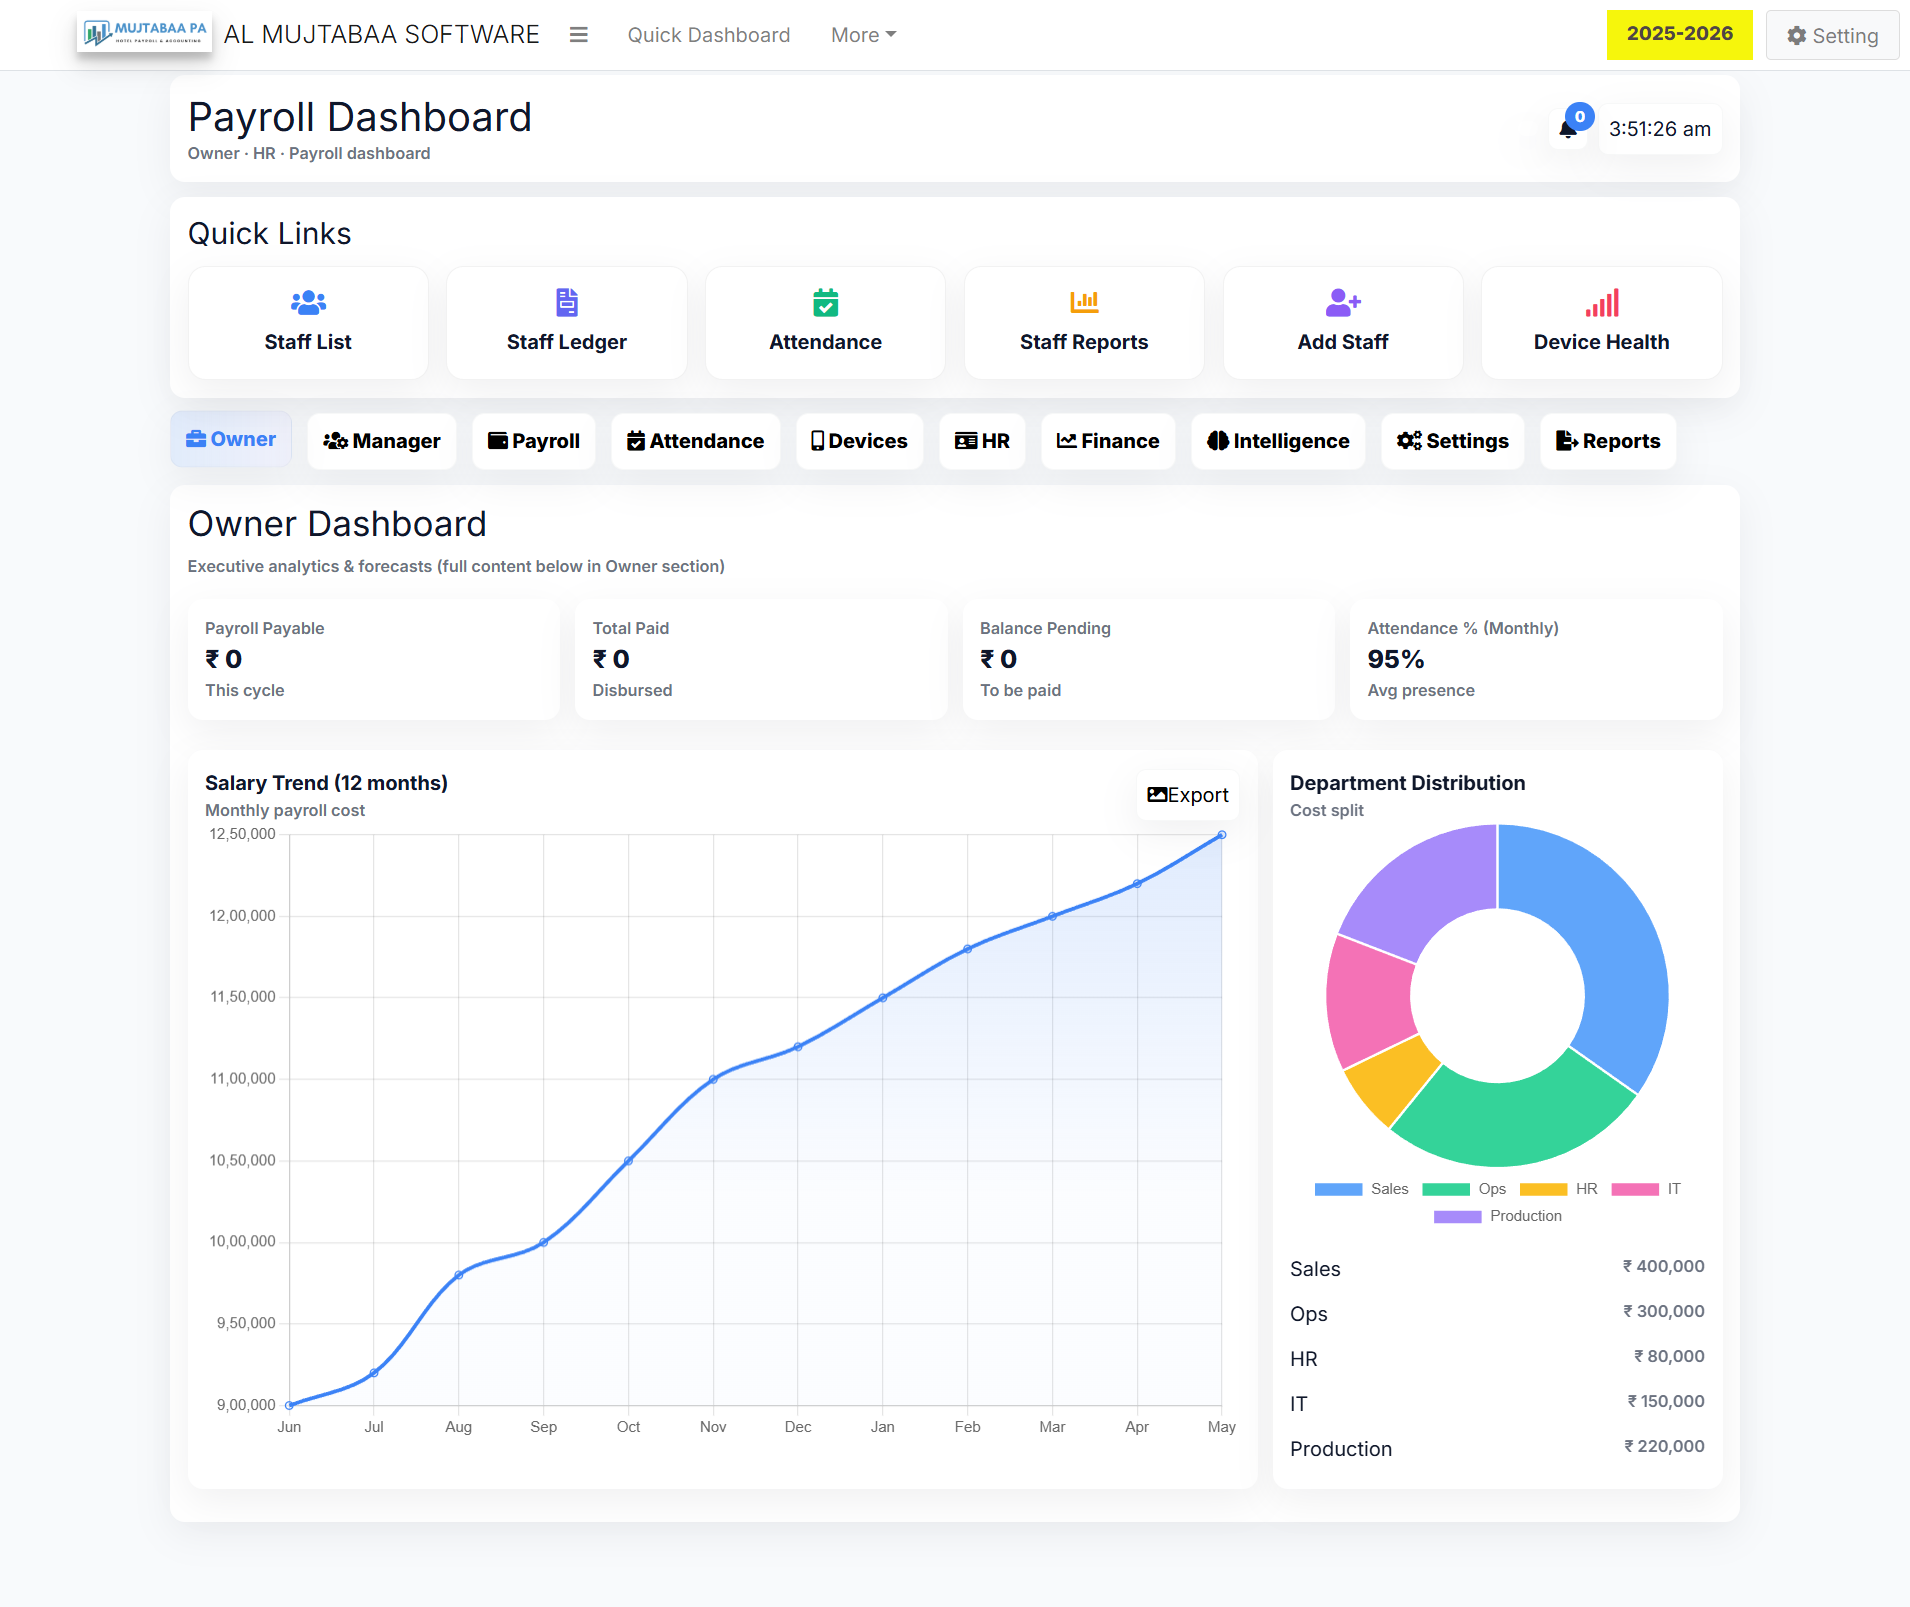This screenshot has height=1607, width=1910.
Task: Click the IT pink legend color swatch
Action: 1635,1189
